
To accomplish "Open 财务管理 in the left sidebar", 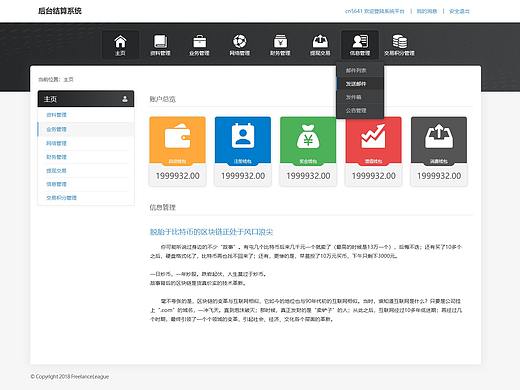I will pos(56,157).
